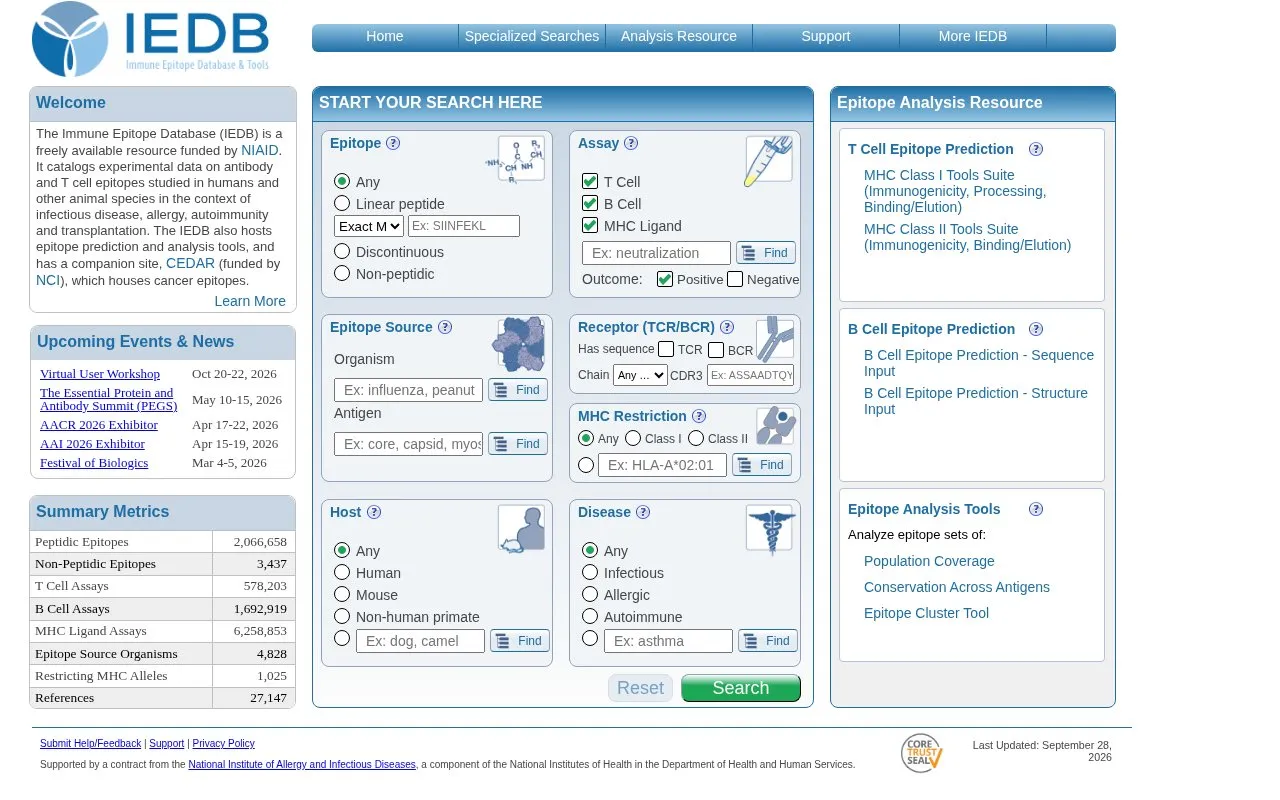Click the disease caduceus icon
The image size is (1280, 800).
coord(769,529)
